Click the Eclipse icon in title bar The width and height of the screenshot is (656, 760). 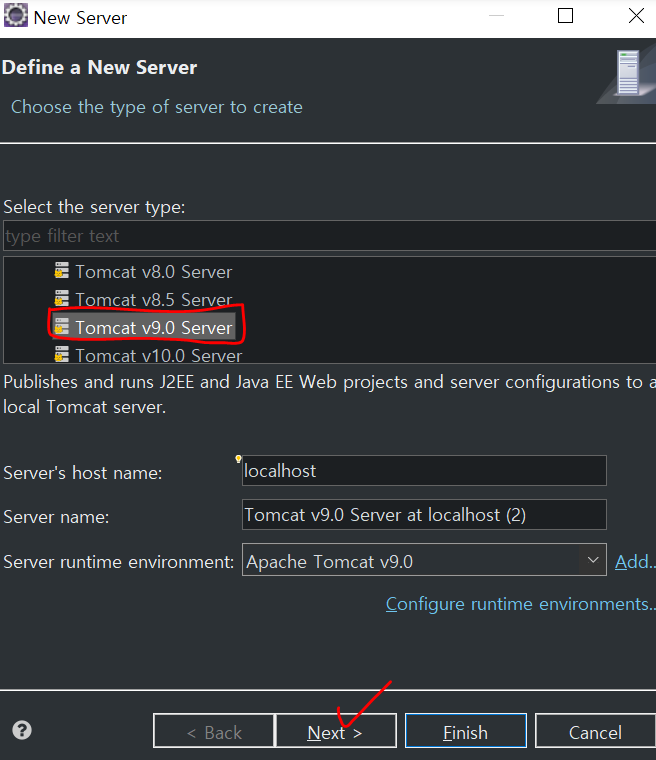coord(16,16)
